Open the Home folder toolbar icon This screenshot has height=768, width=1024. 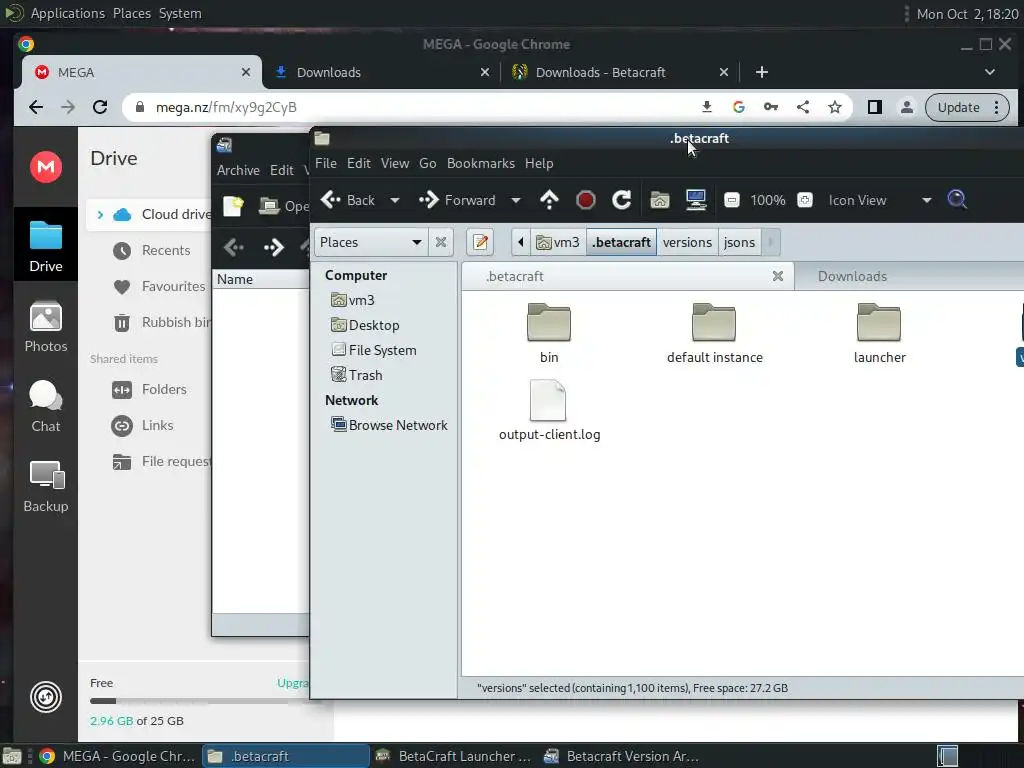point(660,200)
